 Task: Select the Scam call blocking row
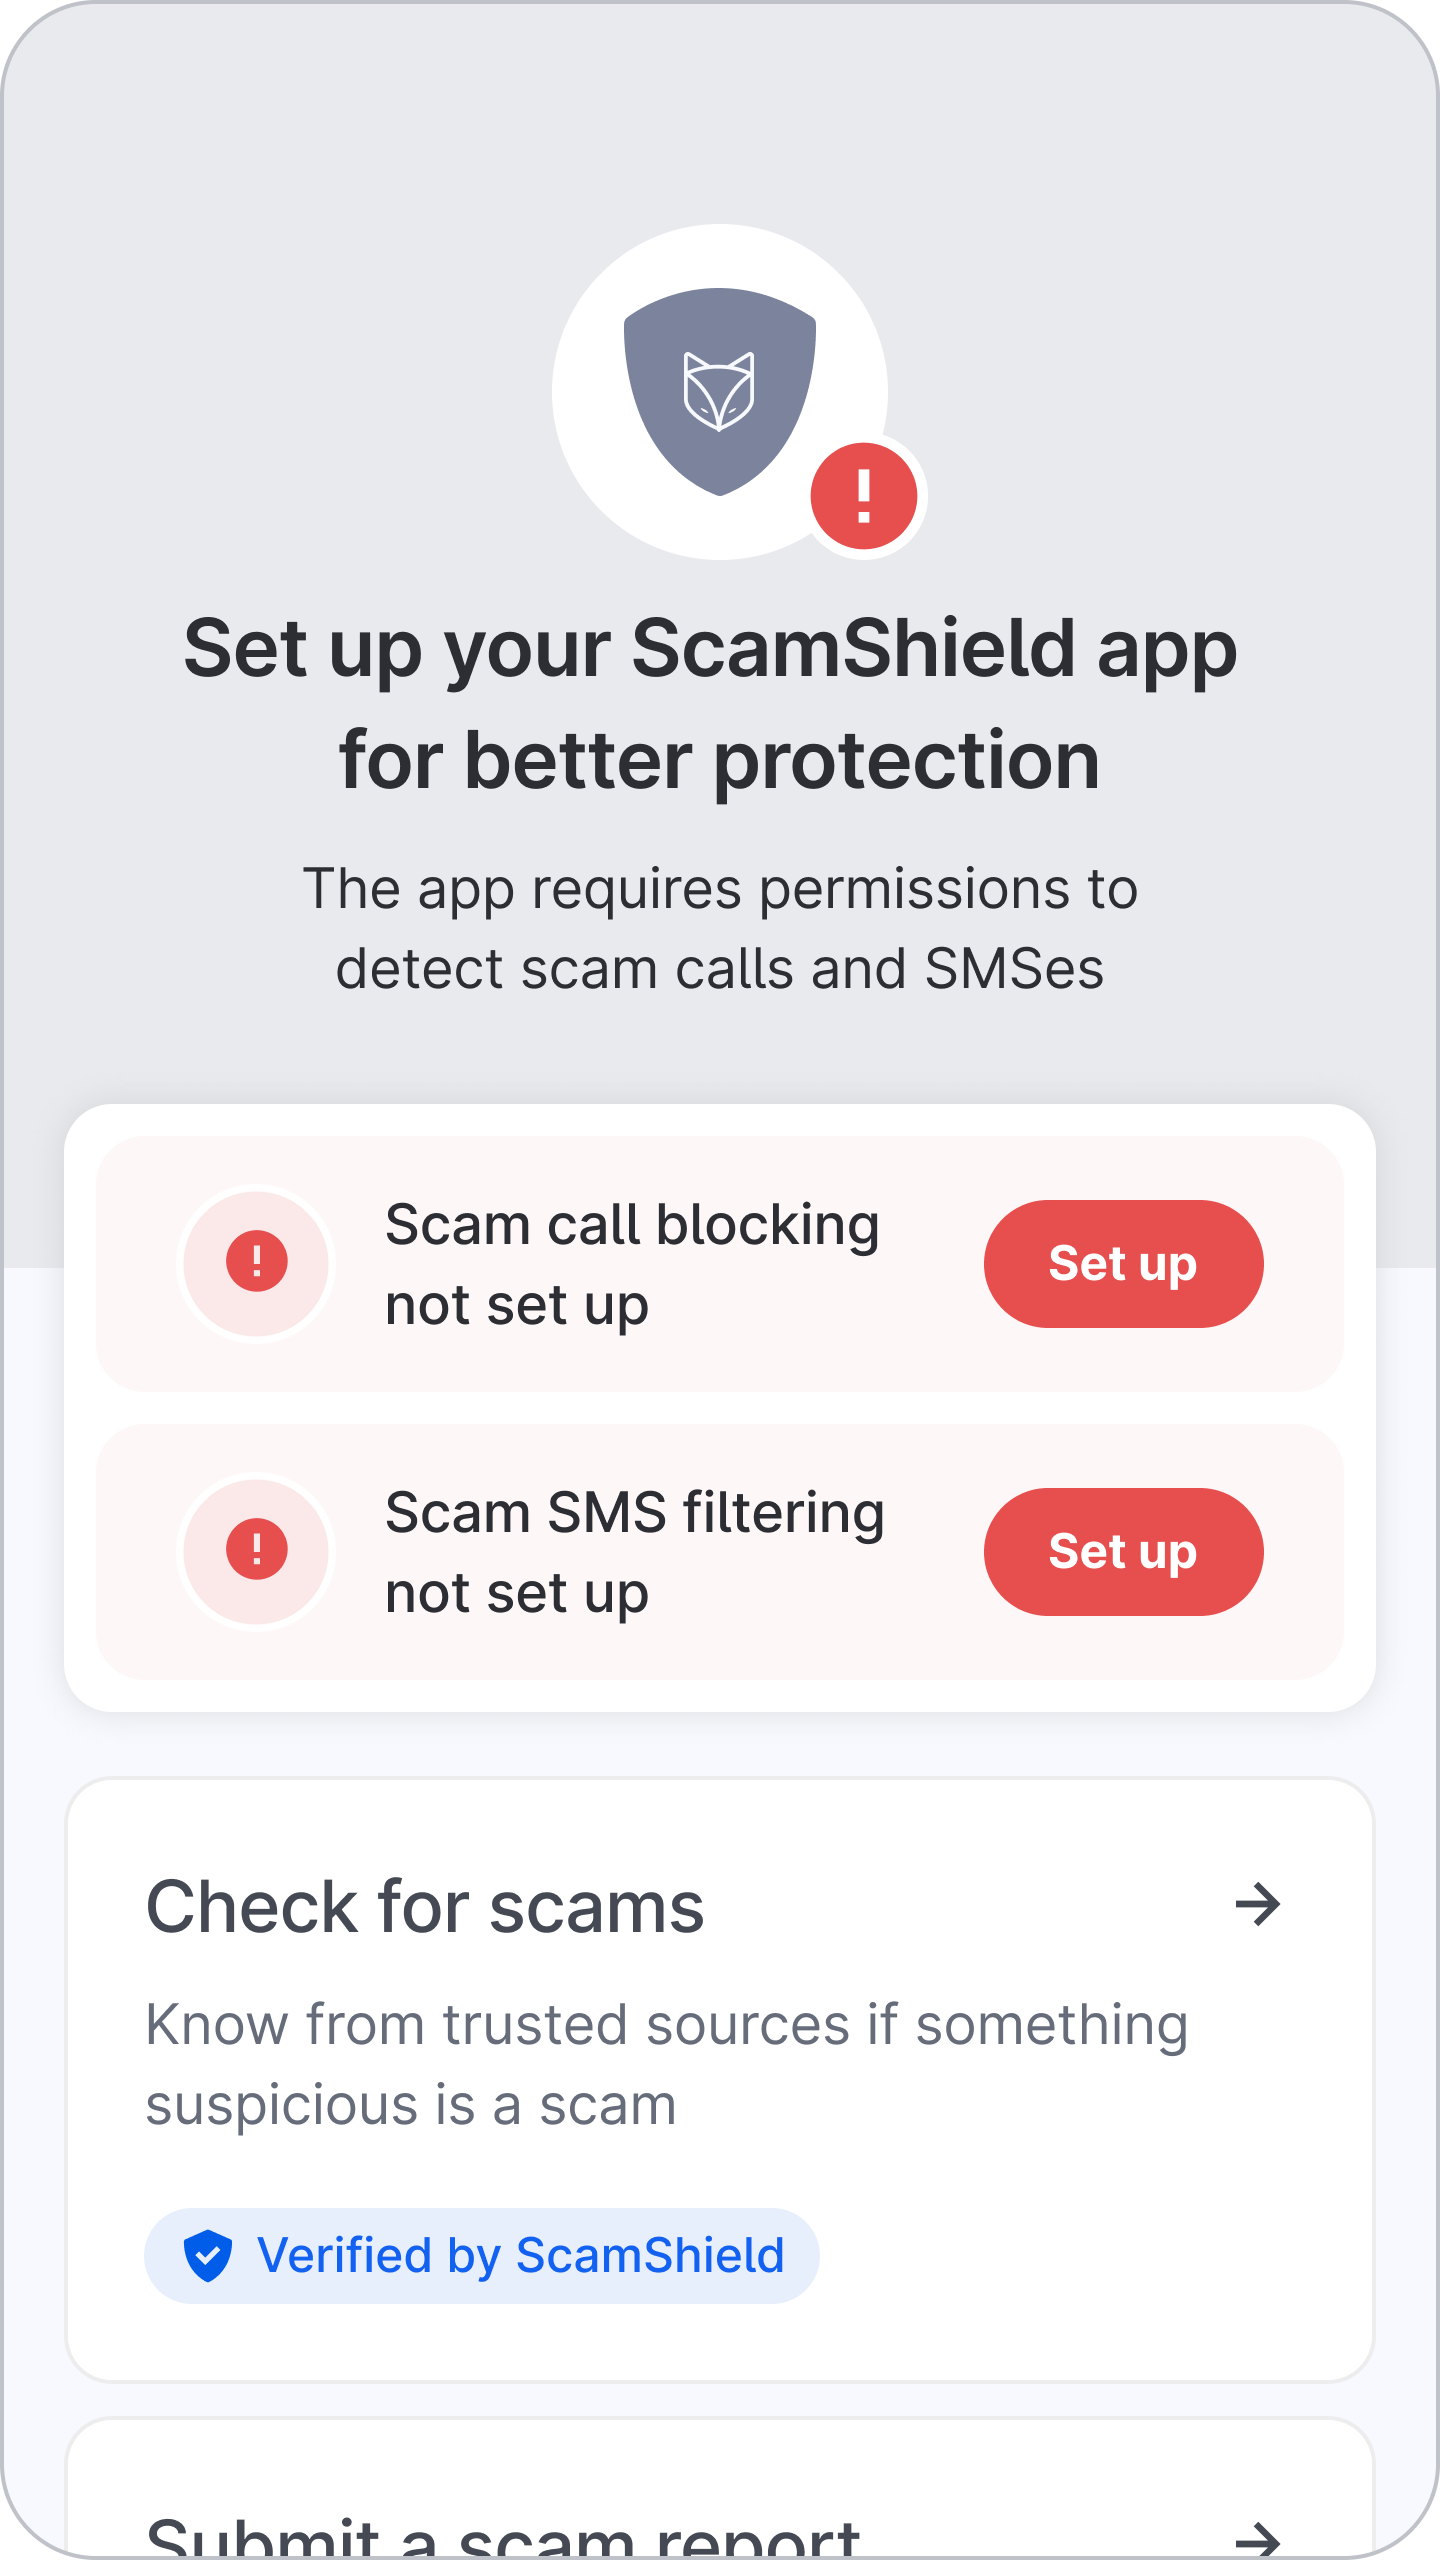[x=720, y=1264]
